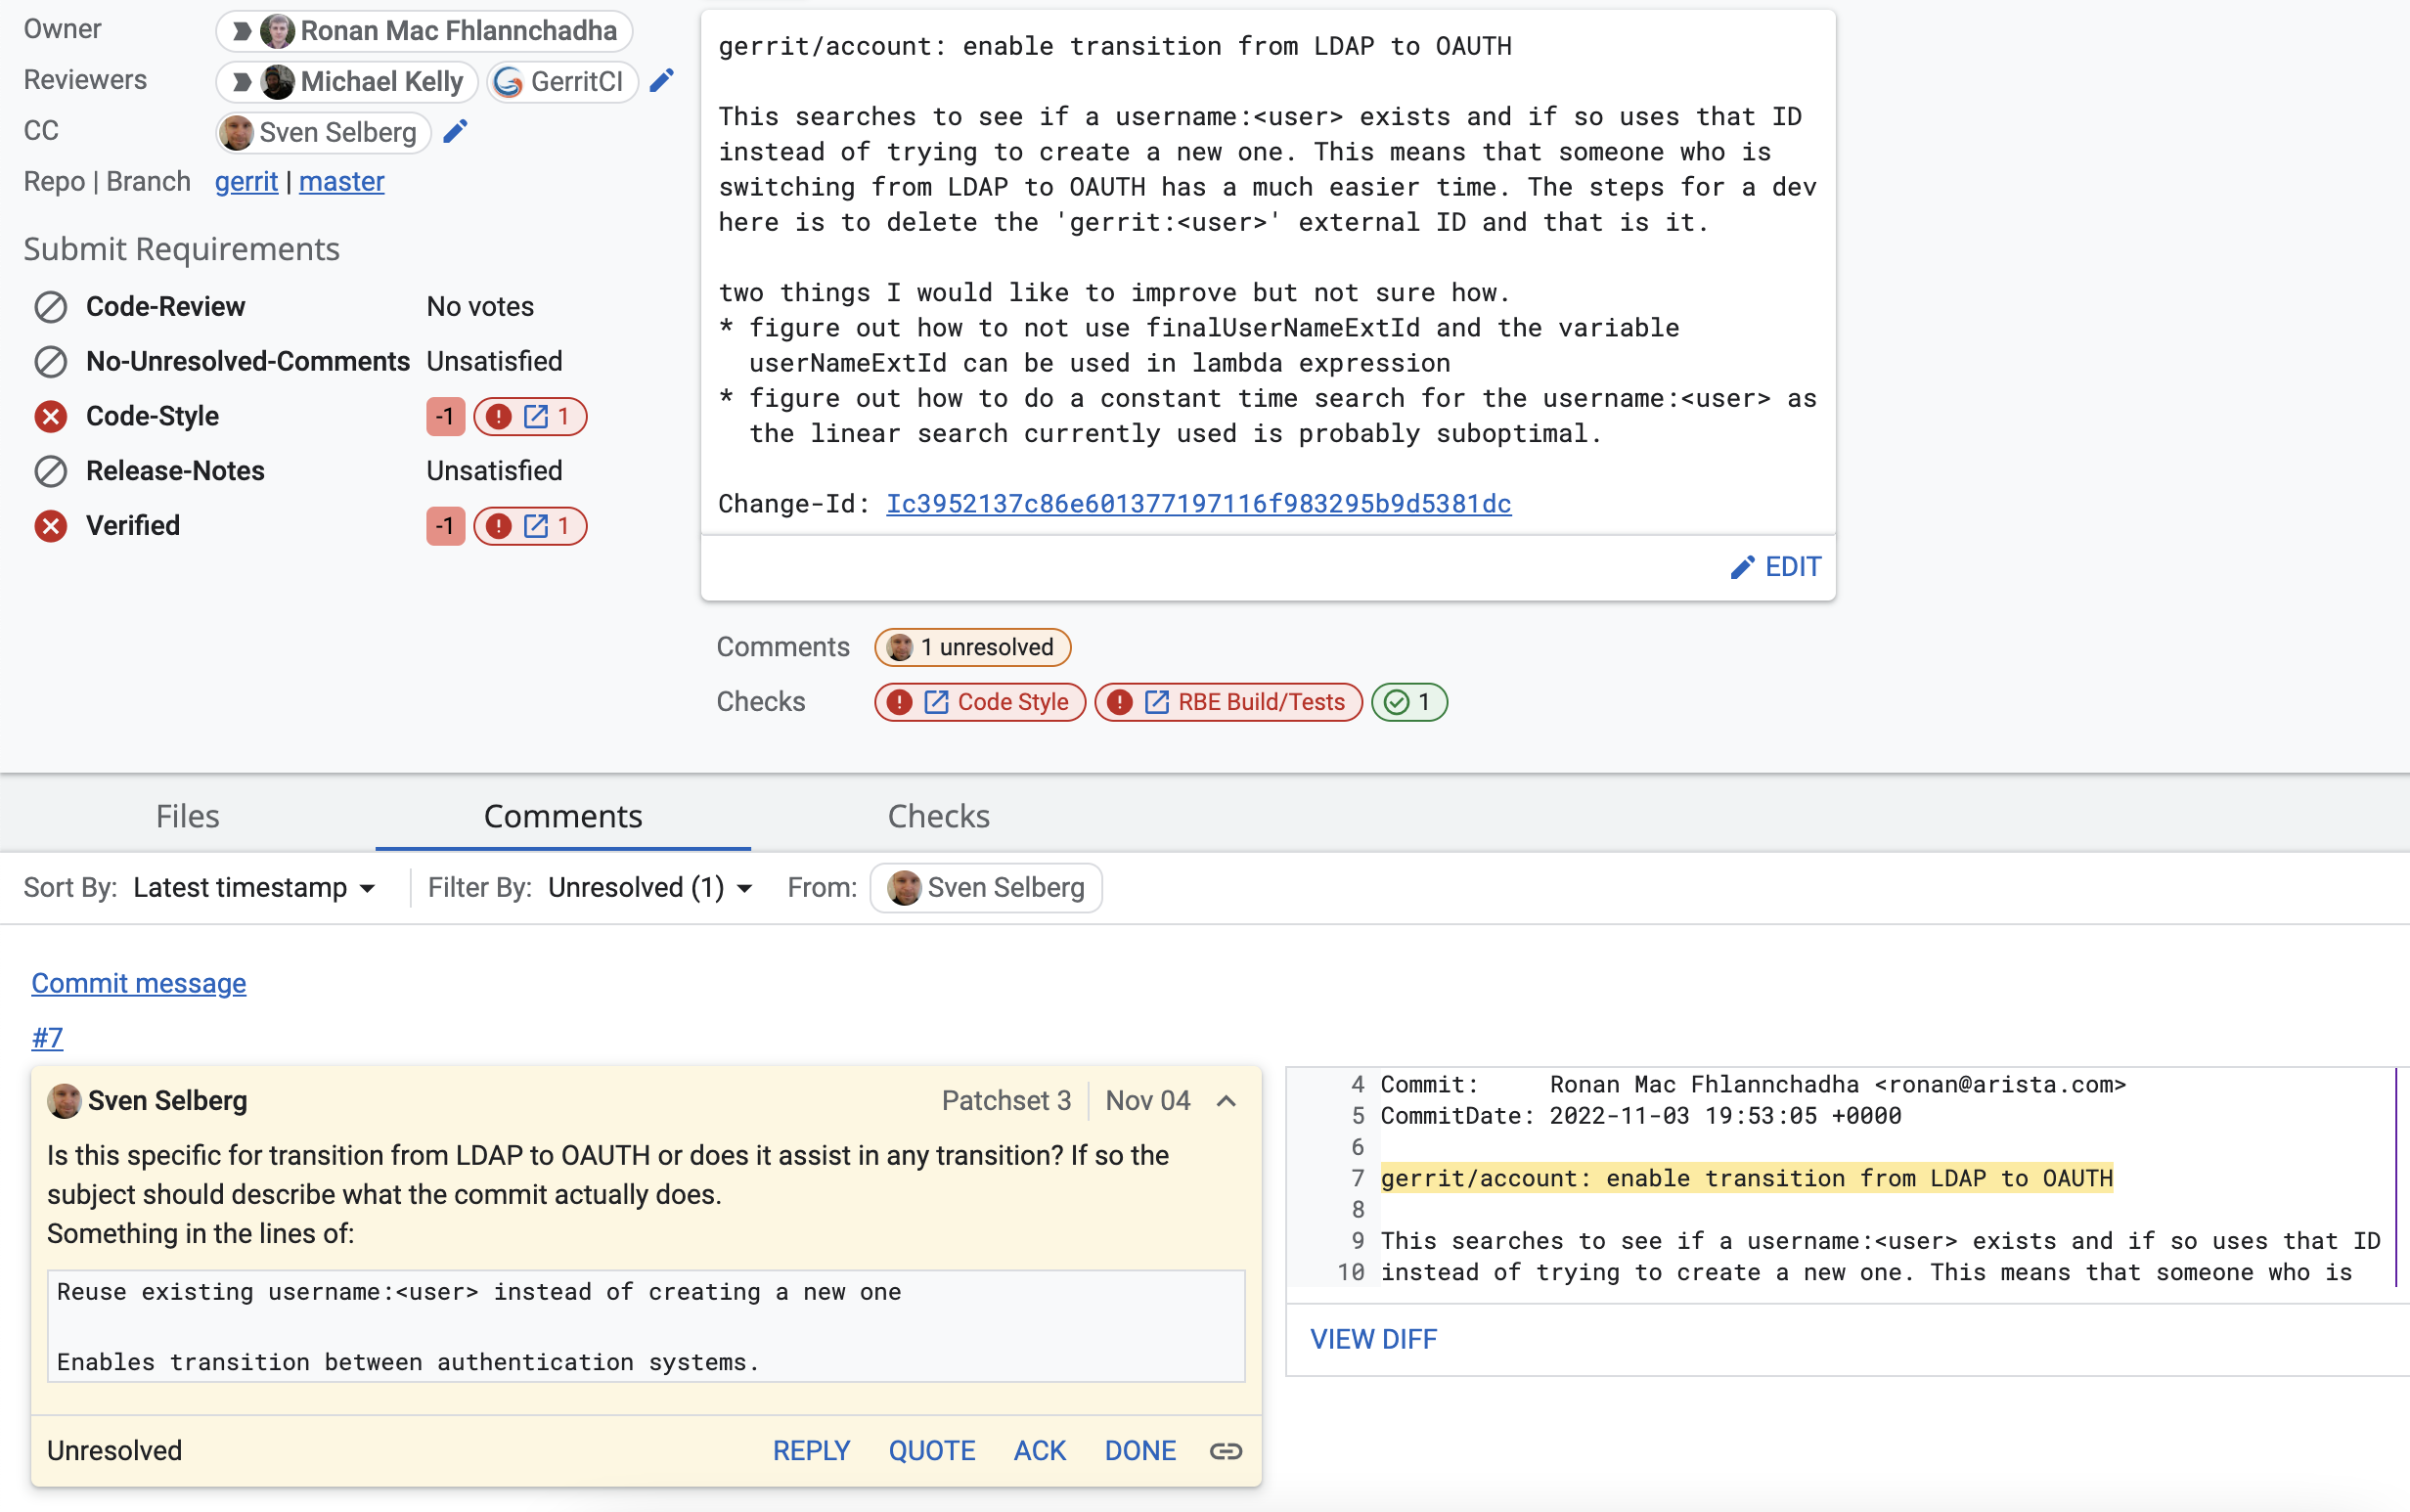This screenshot has width=2410, height=1512.
Task: Click the highlighted line 7 in diff snippet
Action: coord(1746,1178)
